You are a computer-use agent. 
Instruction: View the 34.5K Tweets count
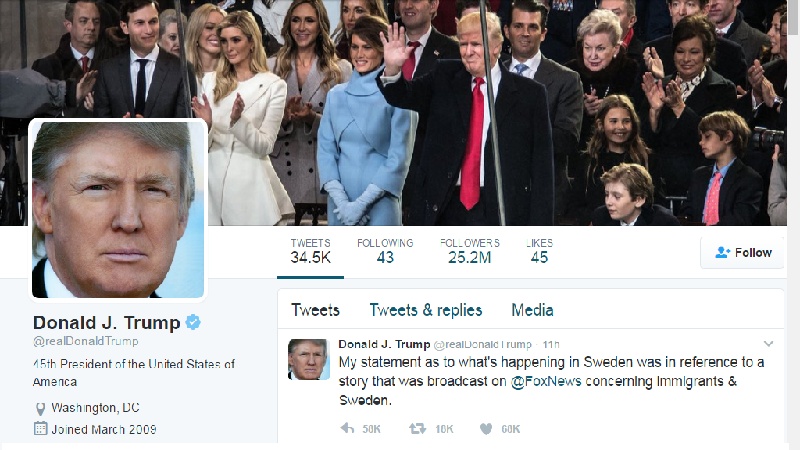310,251
